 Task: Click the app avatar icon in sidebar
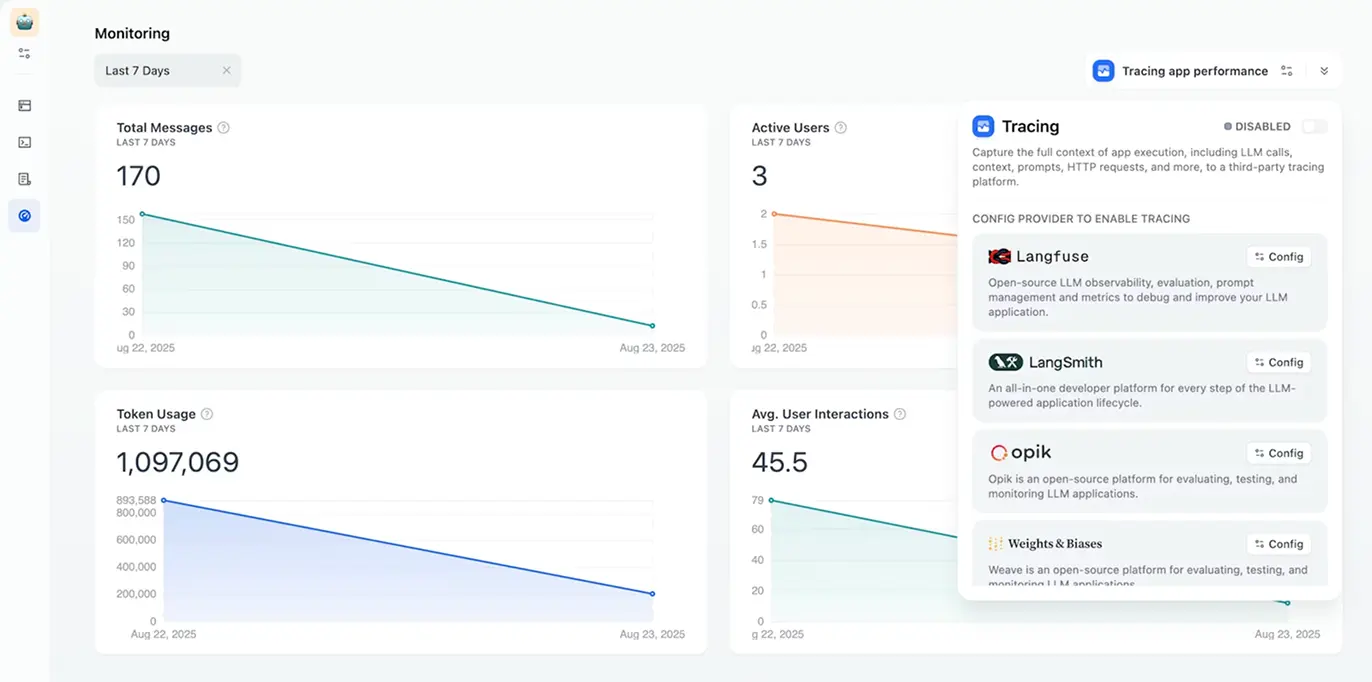point(24,21)
